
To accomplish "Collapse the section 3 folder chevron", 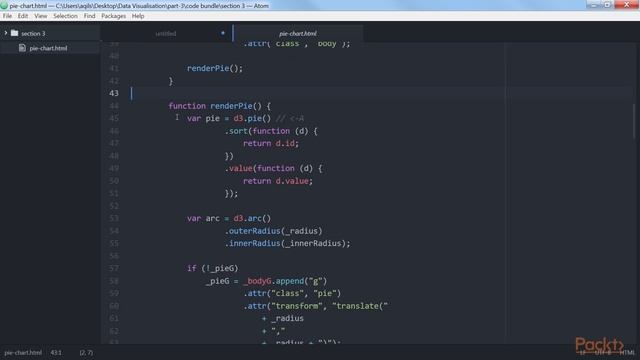I will click(x=6, y=33).
